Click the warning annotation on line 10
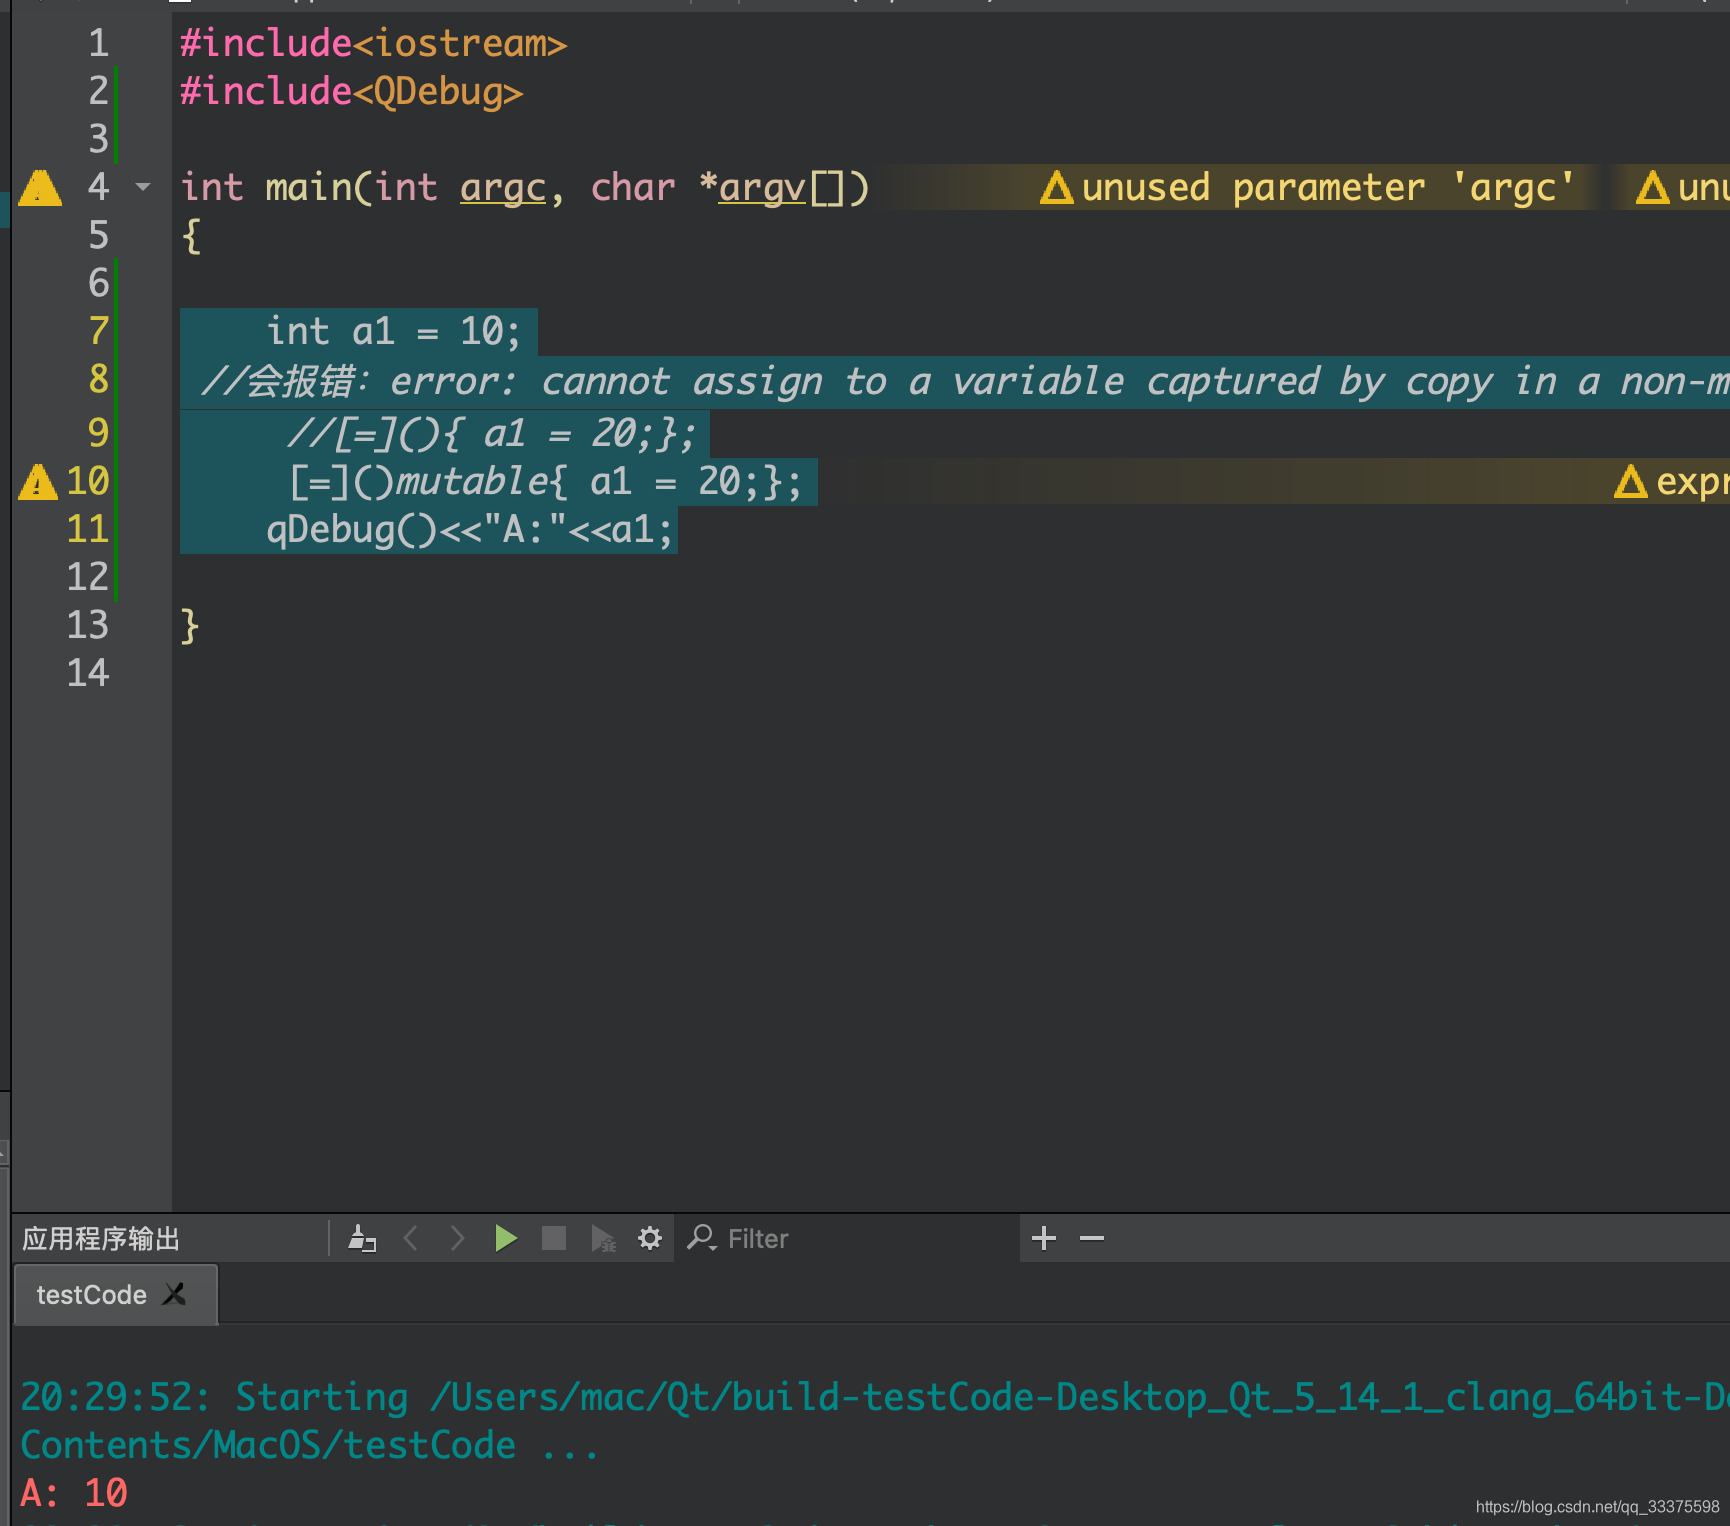This screenshot has height=1526, width=1730. point(1671,482)
